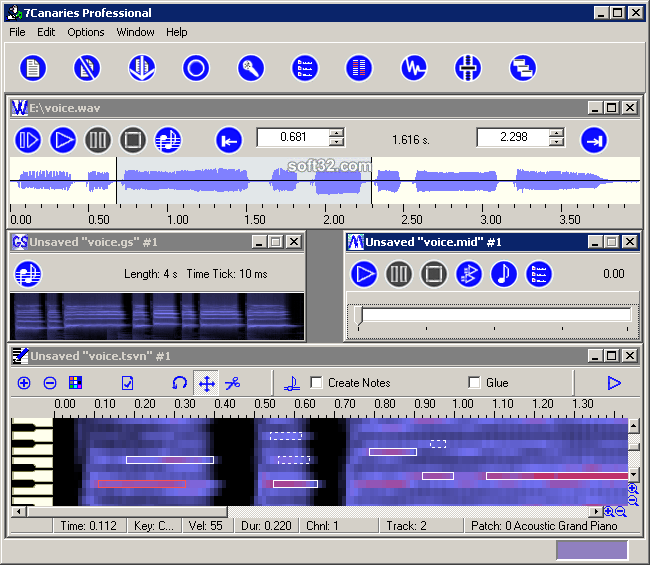
Task: Click down arrow of piano roll vertical scrollbar
Action: point(633,474)
